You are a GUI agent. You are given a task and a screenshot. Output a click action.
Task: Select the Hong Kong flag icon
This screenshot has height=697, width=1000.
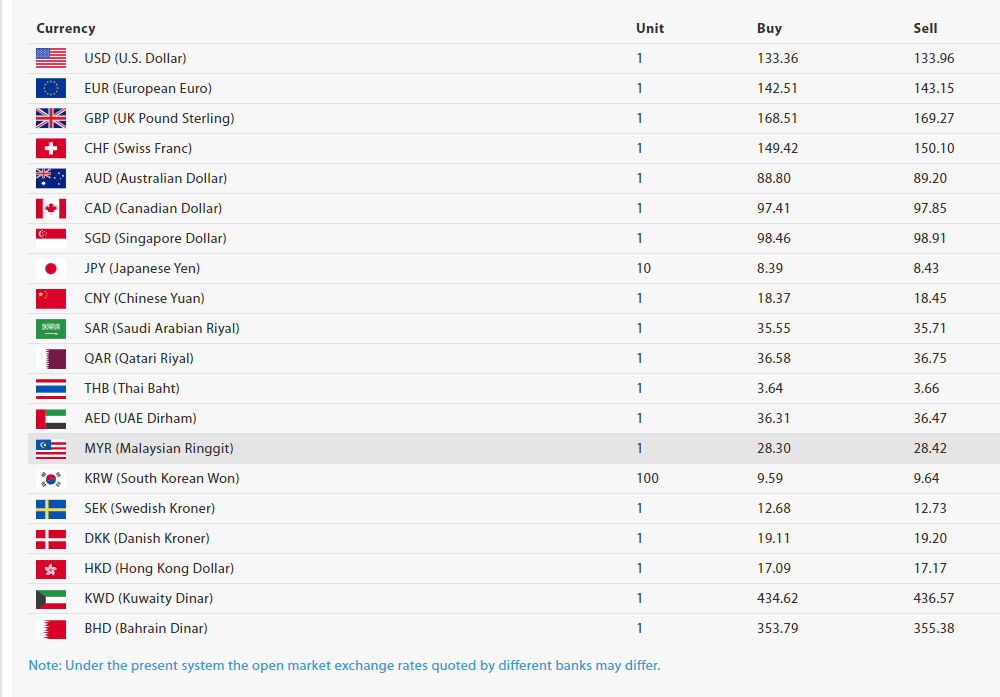tap(51, 568)
